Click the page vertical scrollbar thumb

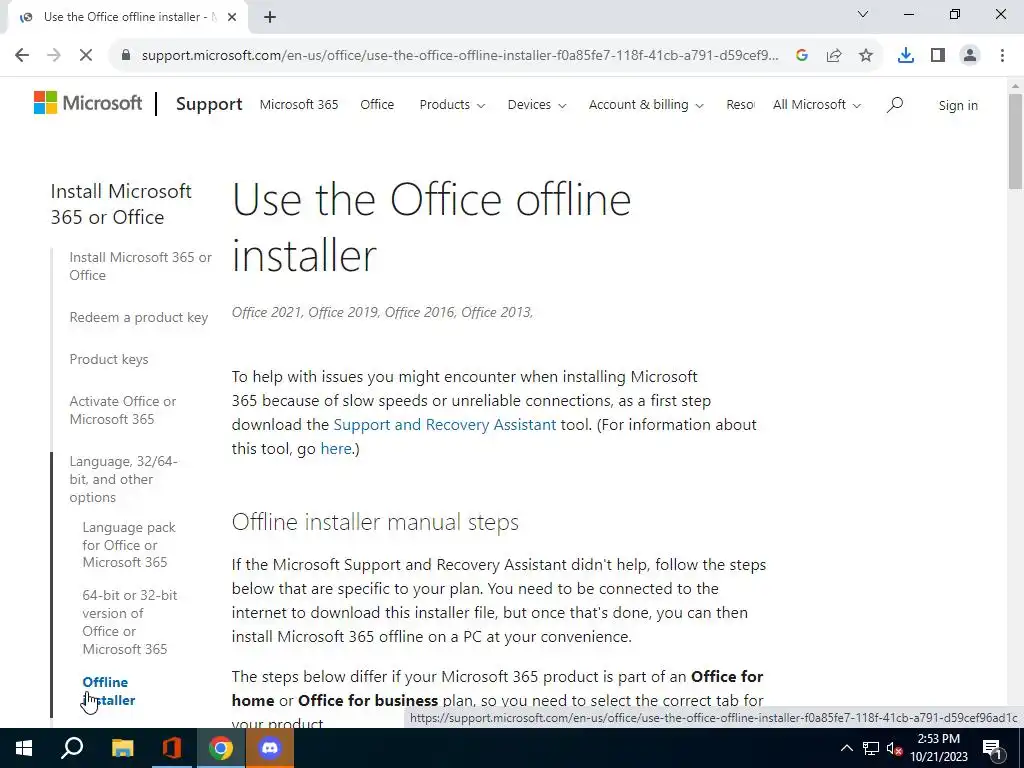(1015, 141)
